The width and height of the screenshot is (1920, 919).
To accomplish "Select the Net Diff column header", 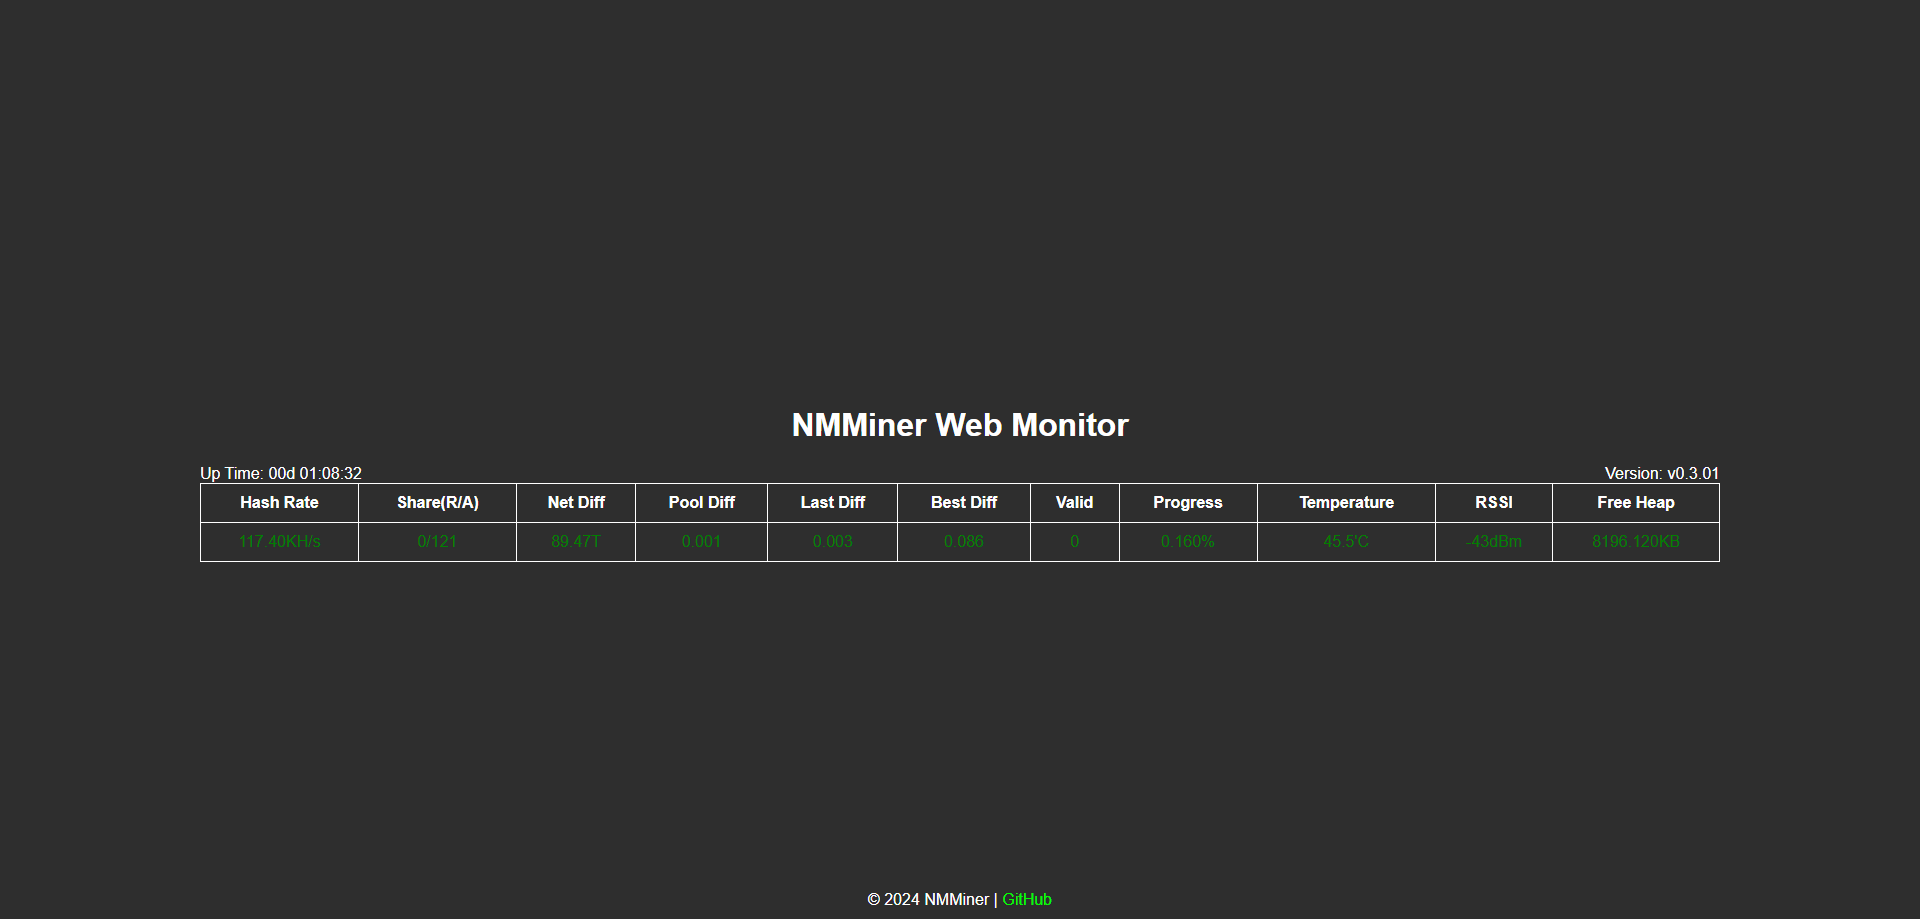I will [576, 502].
